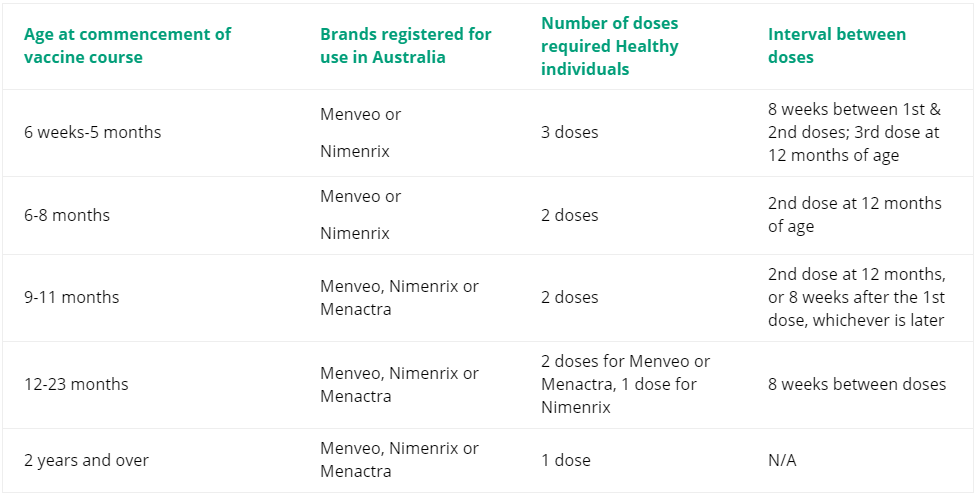
Task: Click the '3rd dose at 12 months' interval cell
Action: pyautogui.click(x=854, y=132)
